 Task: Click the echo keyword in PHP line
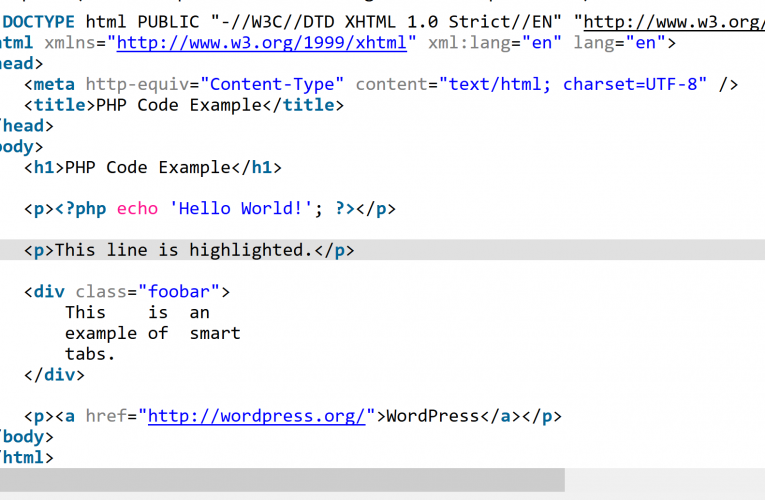[x=137, y=209]
